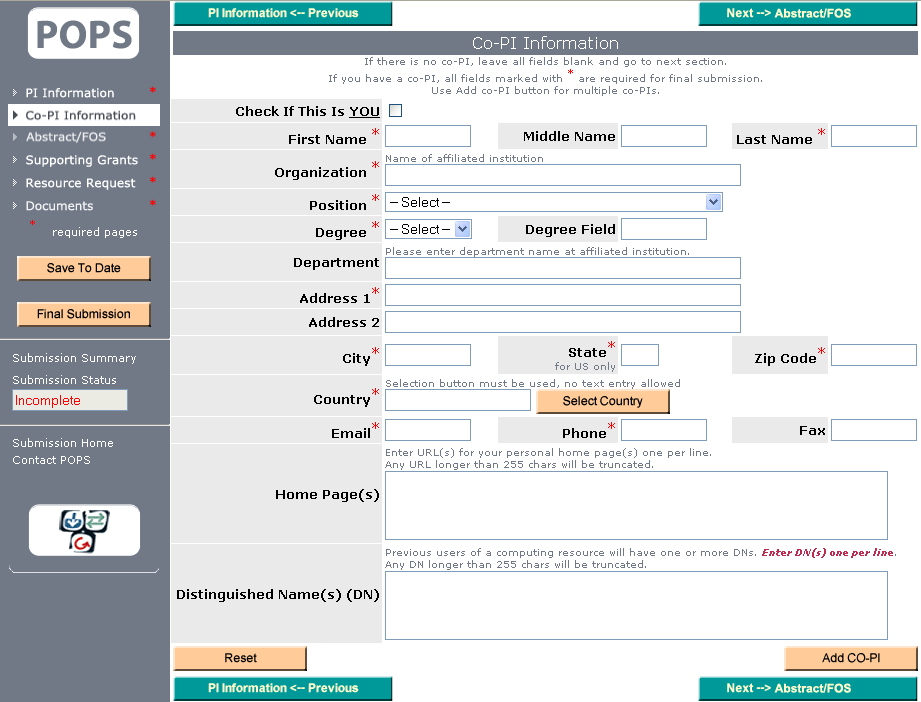Open Resource Request sidebar page
The height and width of the screenshot is (702, 921).
click(80, 183)
